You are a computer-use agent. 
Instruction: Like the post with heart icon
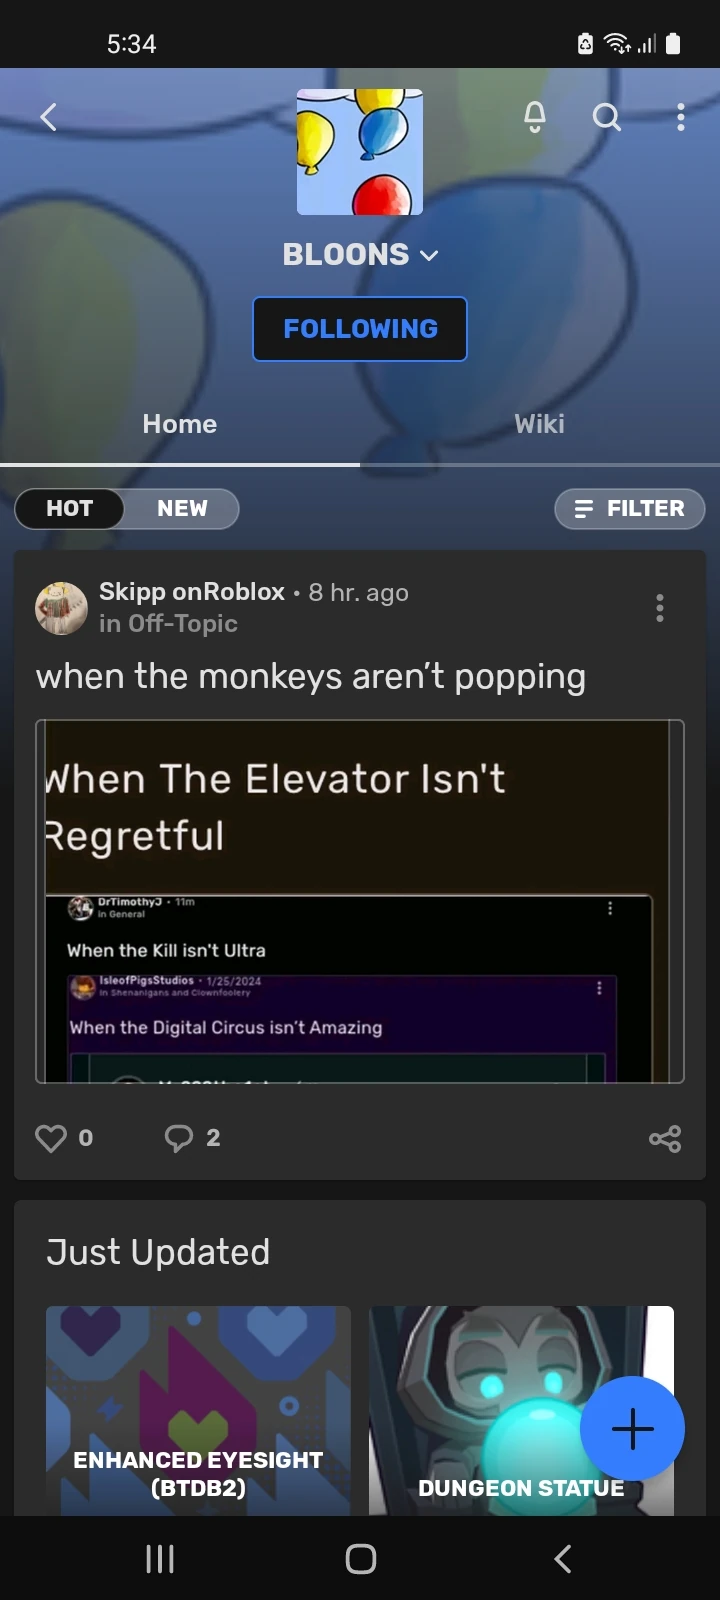[x=51, y=1138]
